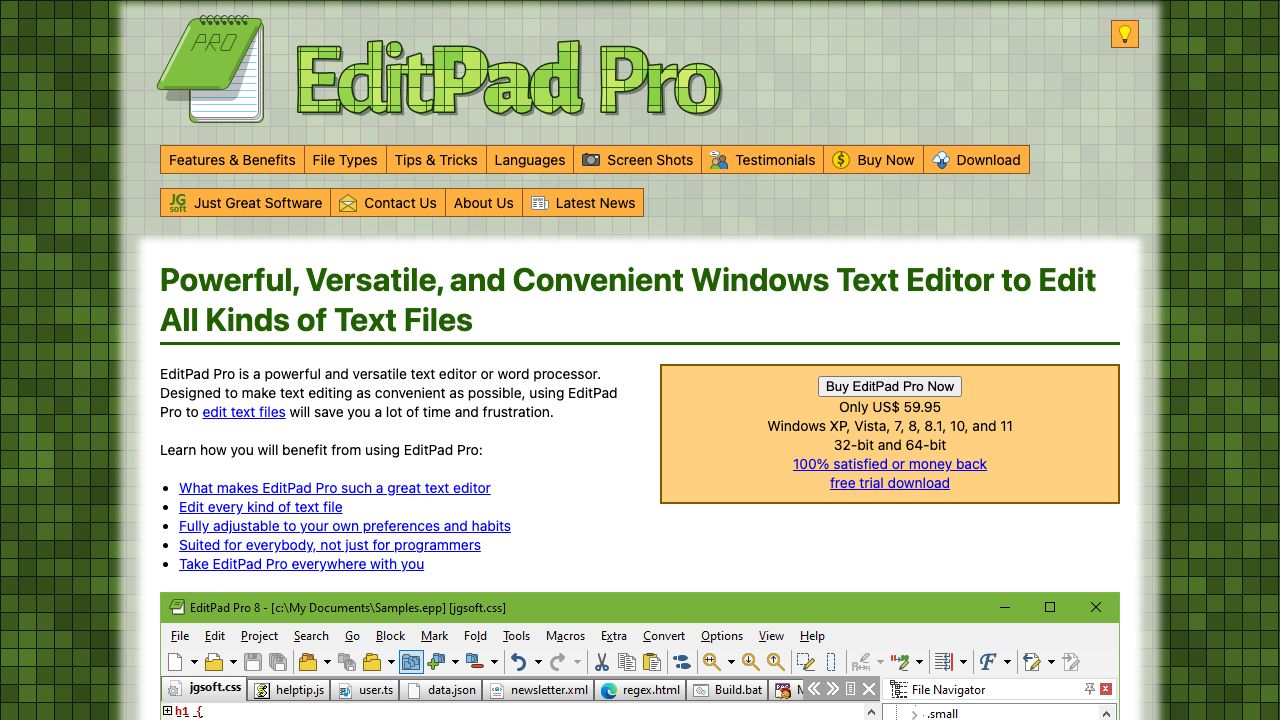Open Suited for everybody link
This screenshot has width=1280, height=720.
point(330,545)
